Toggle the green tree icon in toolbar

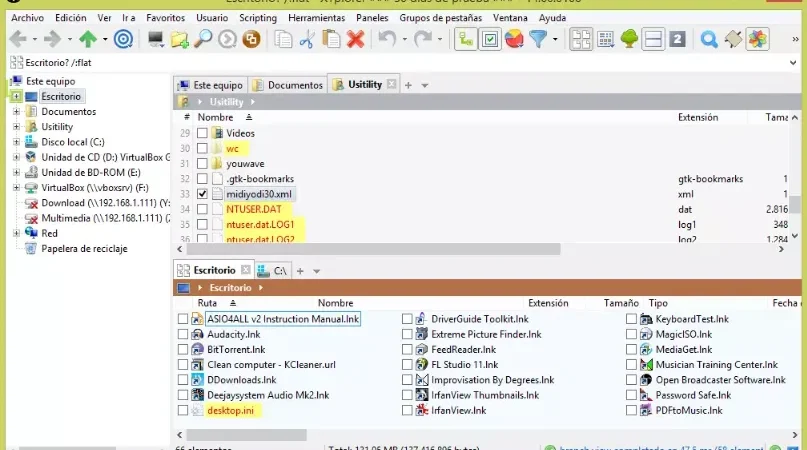[629, 39]
